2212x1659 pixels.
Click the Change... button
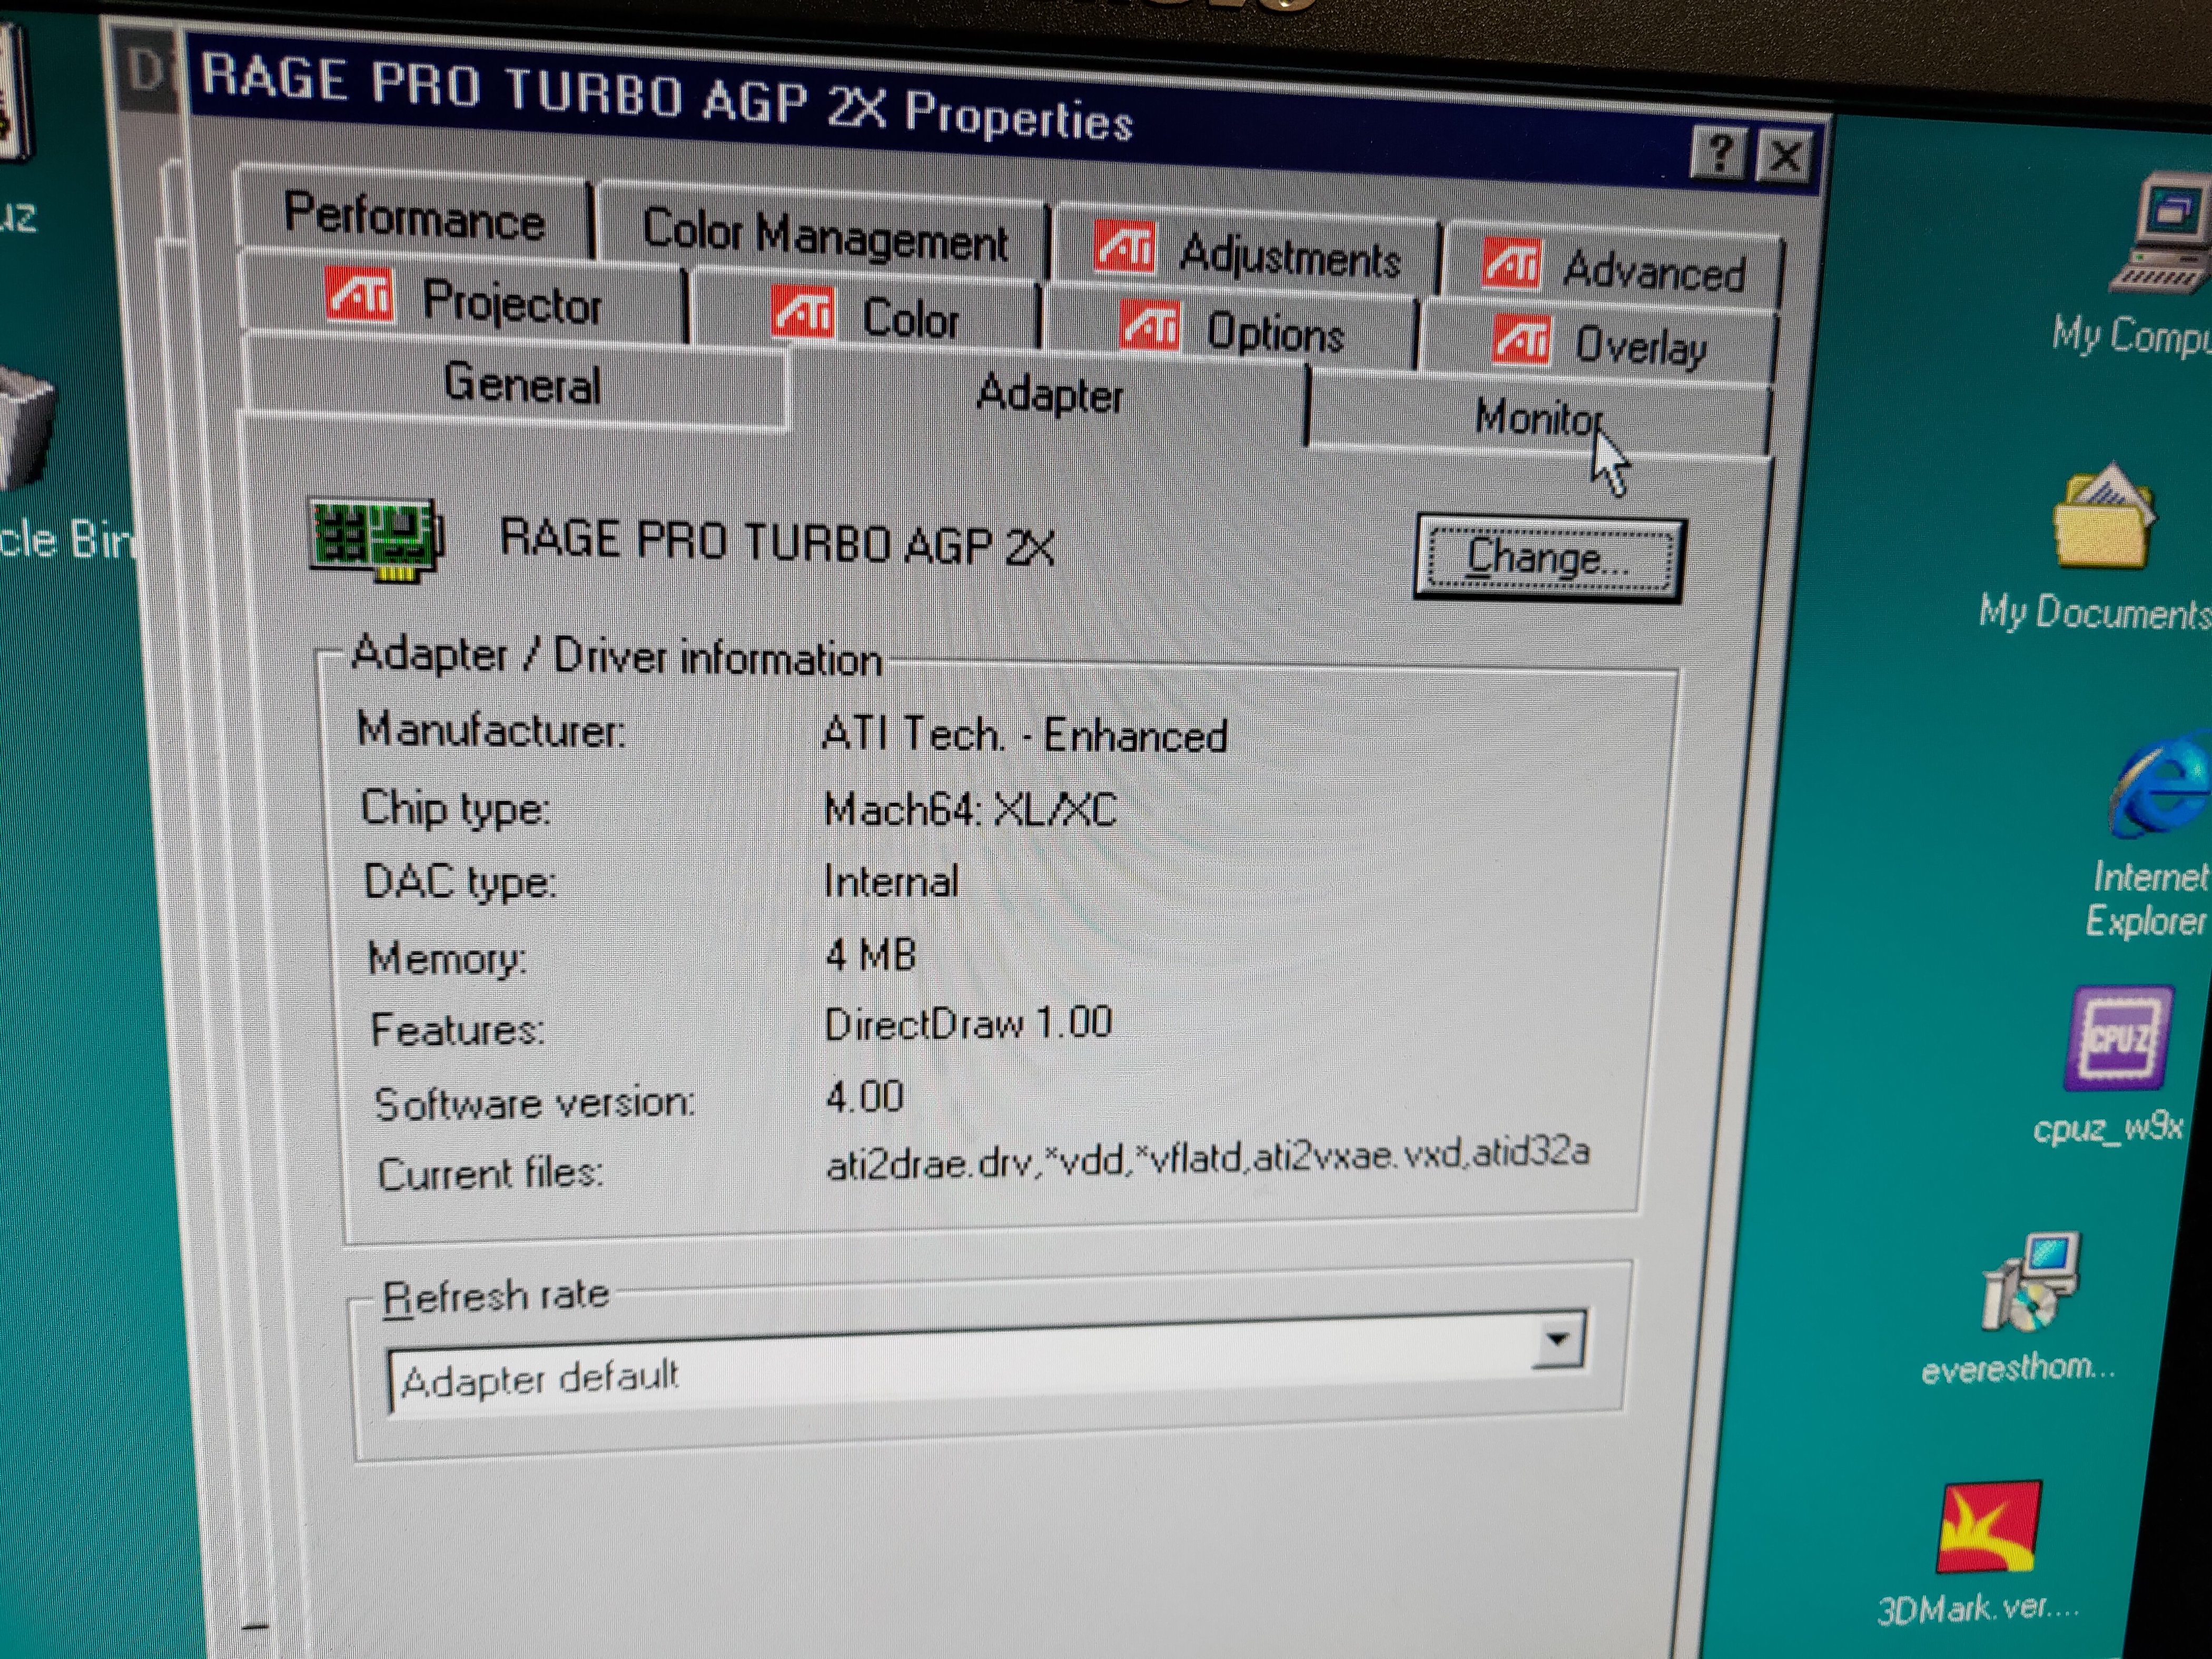pos(1548,558)
